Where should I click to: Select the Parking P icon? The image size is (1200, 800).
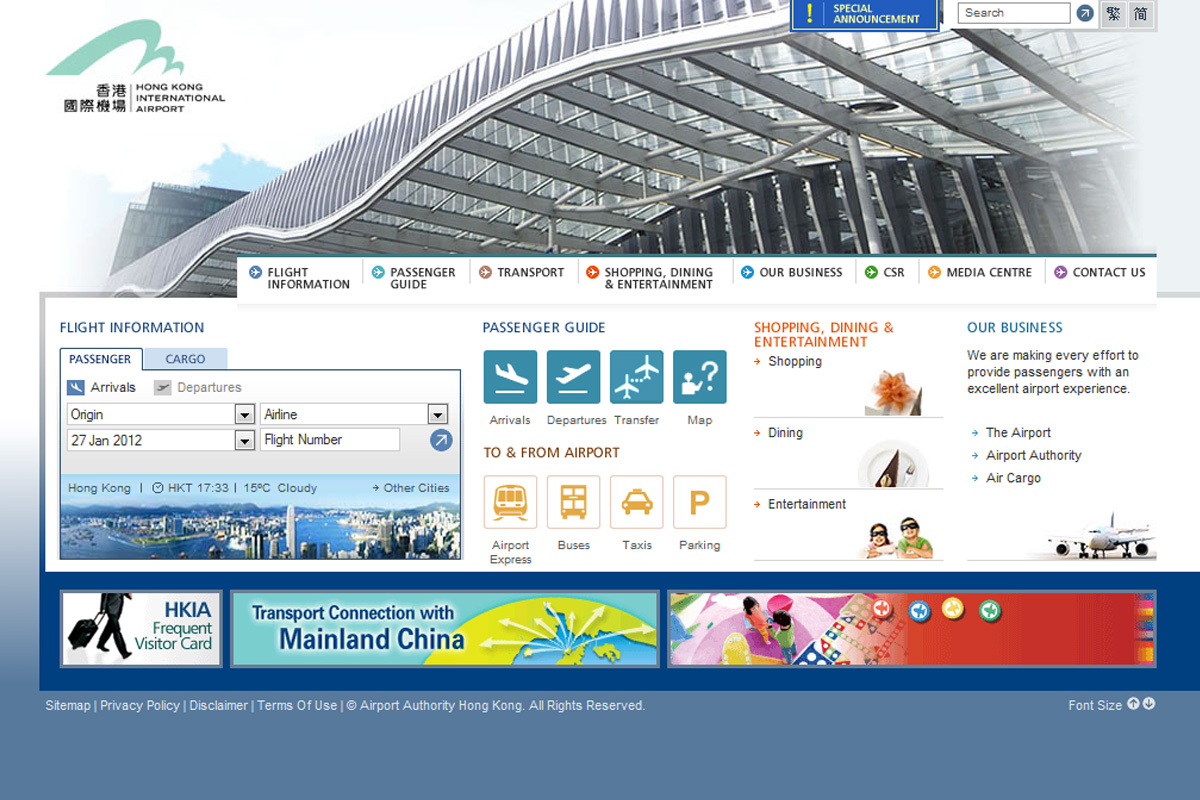click(x=699, y=502)
